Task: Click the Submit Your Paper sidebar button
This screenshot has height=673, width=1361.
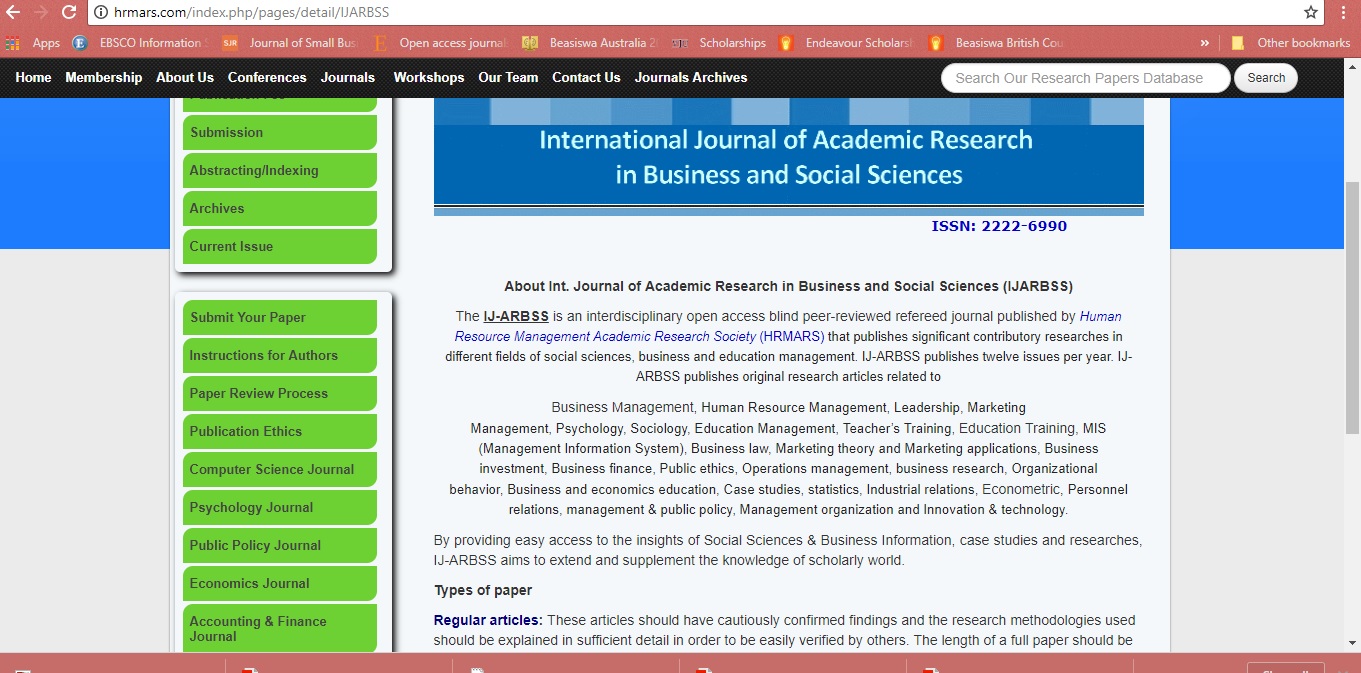Action: pos(280,317)
